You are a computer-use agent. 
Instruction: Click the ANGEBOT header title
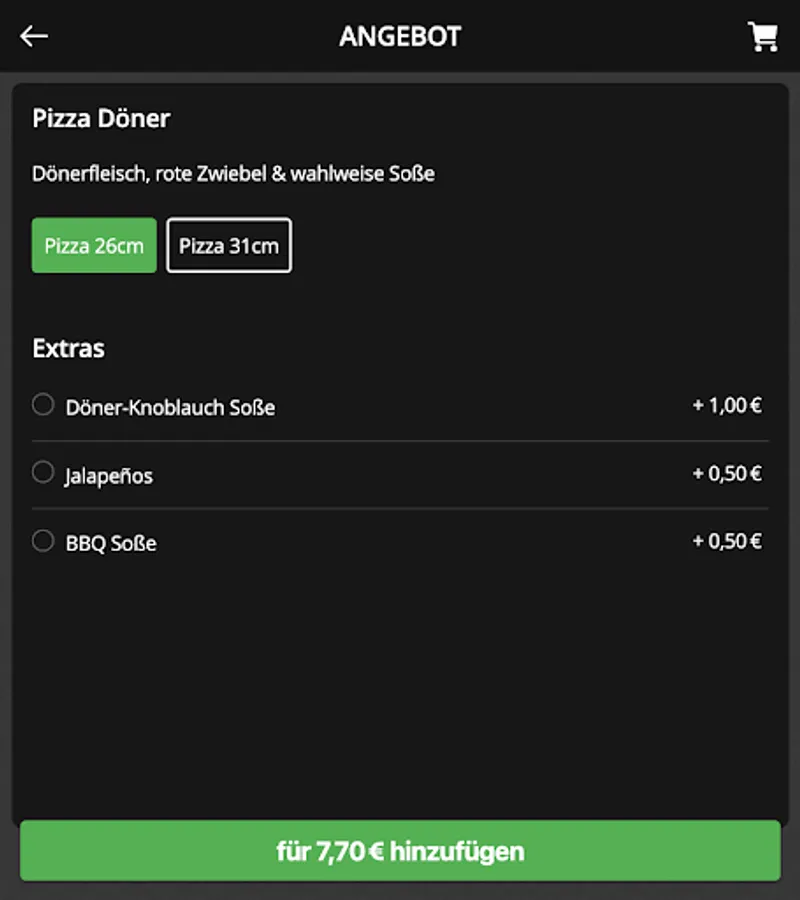(x=400, y=36)
